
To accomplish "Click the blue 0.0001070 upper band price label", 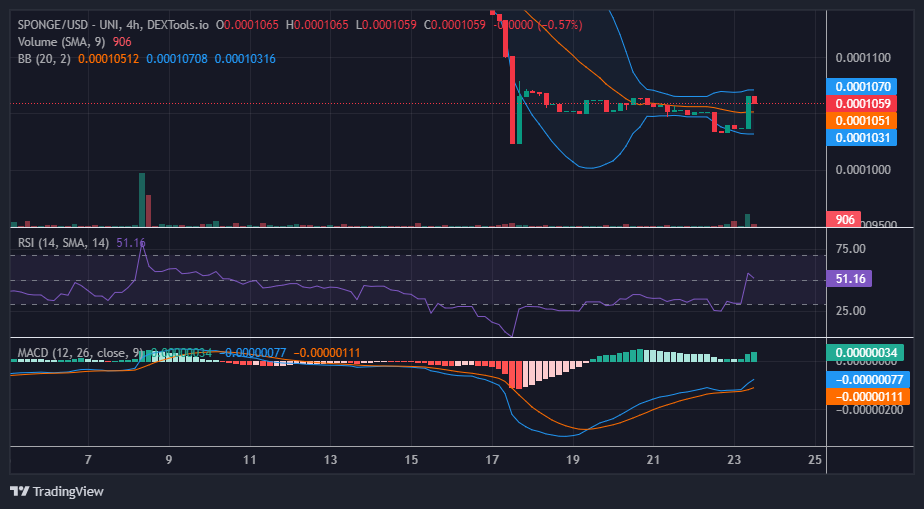I will point(862,87).
